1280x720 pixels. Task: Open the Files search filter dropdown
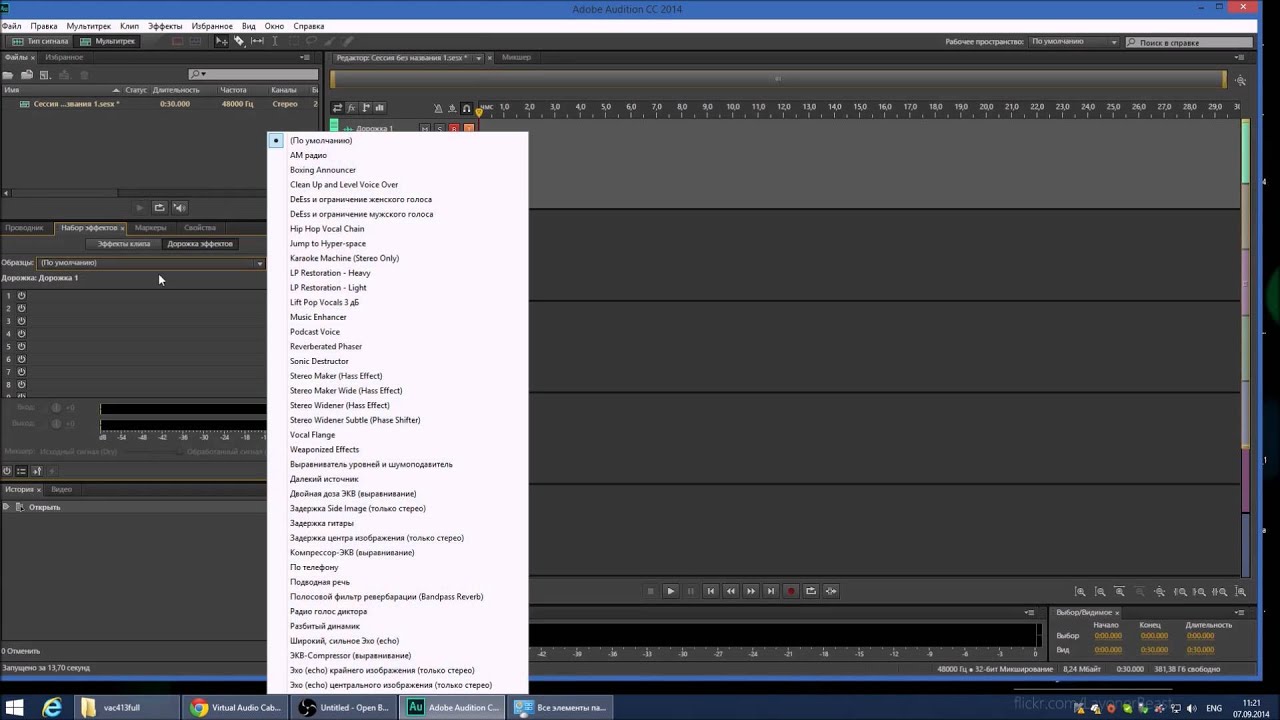pos(198,74)
